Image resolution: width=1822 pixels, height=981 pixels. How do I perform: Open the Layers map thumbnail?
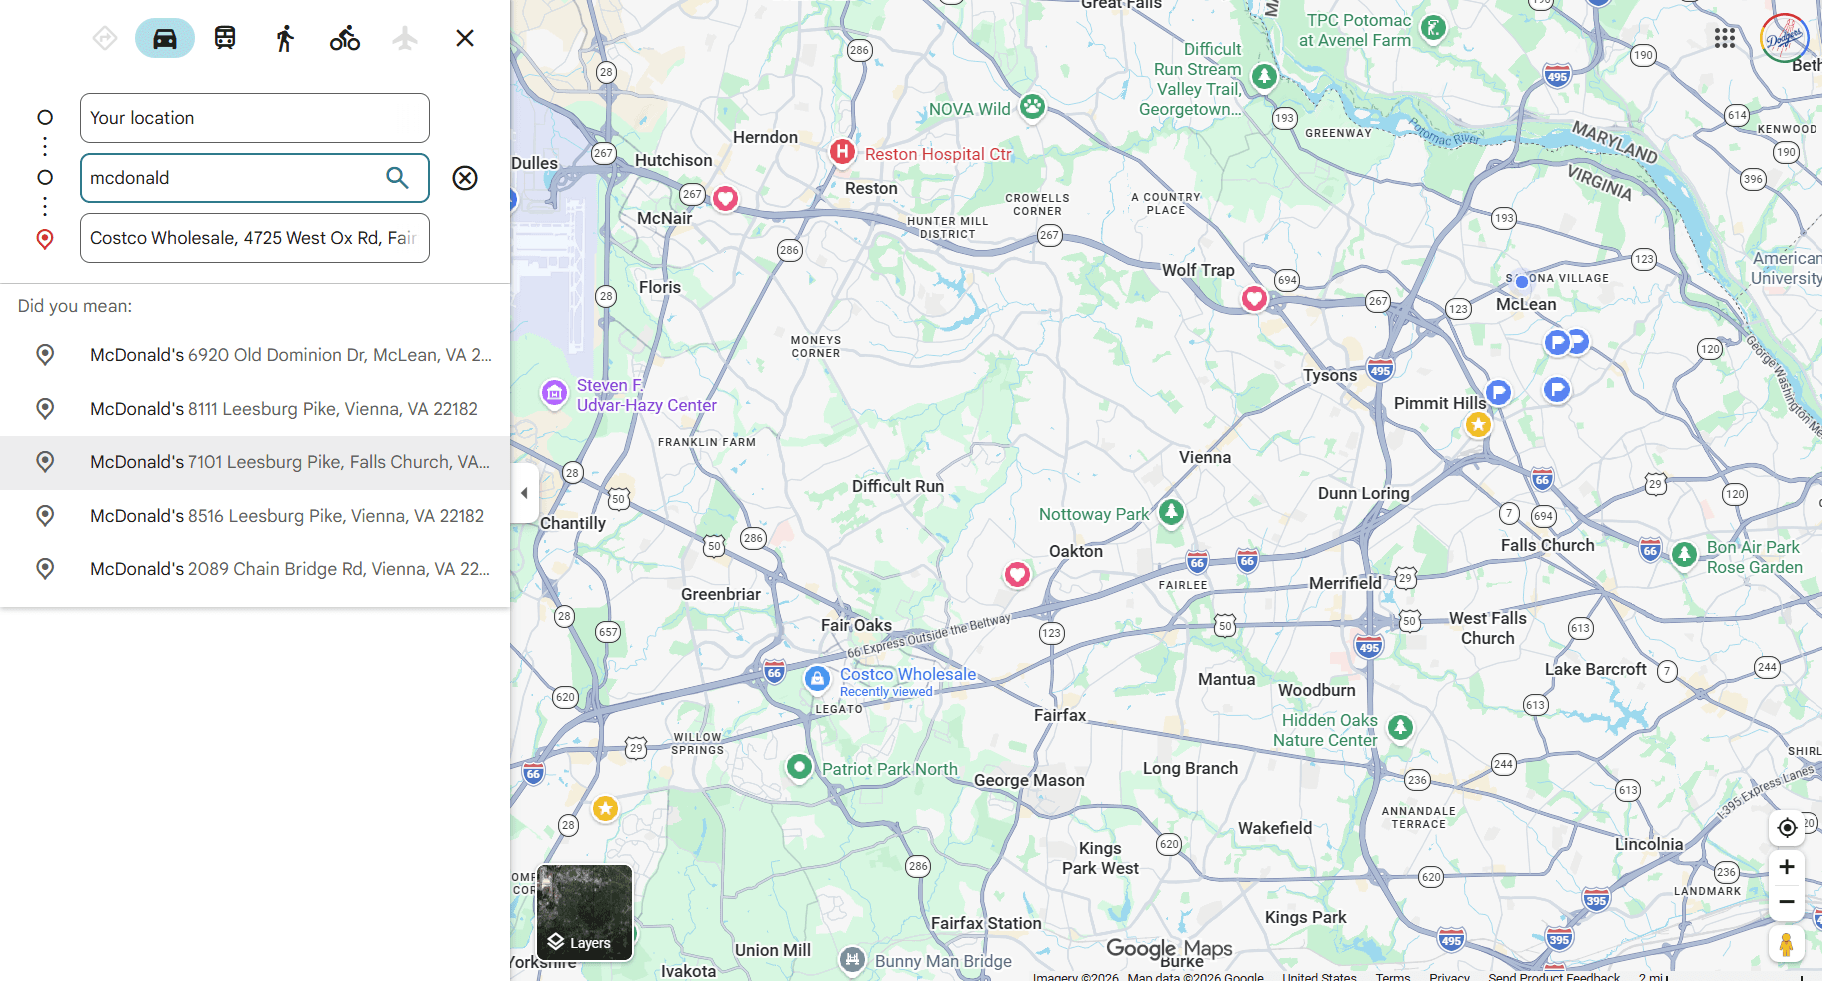[585, 912]
